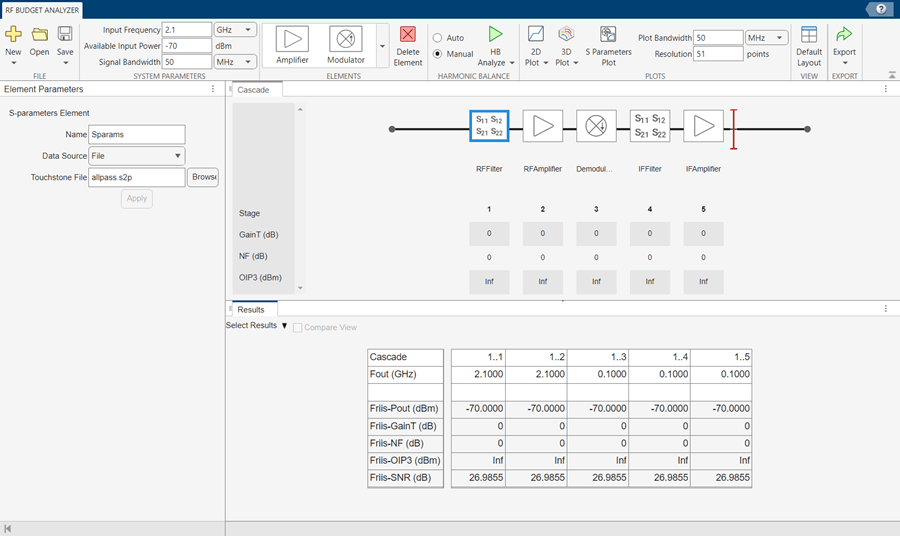Viewport: 900px width, 536px height.
Task: Click the Browse button for Touchstone file
Action: pos(204,177)
